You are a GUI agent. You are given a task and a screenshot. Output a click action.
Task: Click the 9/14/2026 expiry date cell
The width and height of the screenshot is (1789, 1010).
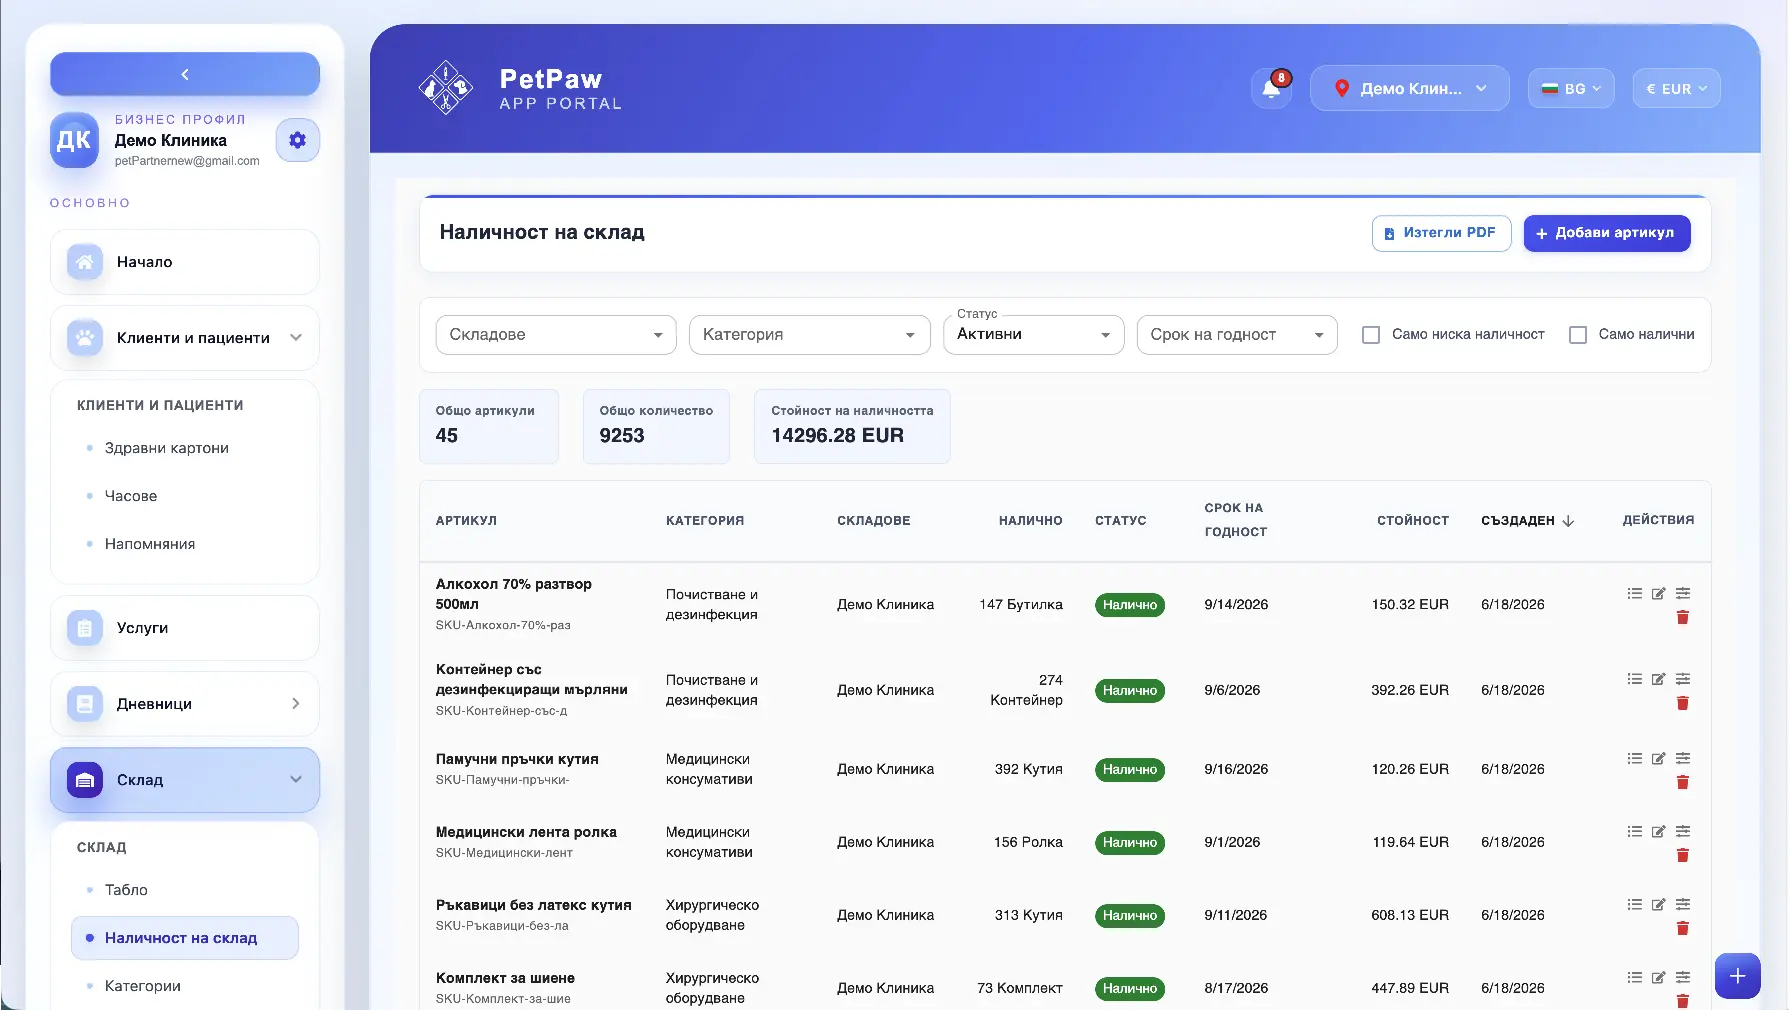tap(1236, 604)
